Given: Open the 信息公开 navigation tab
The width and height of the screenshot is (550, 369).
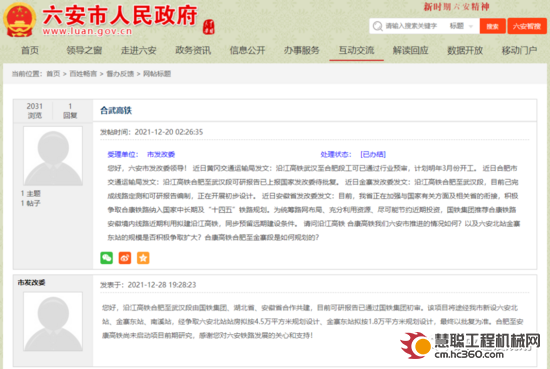Looking at the screenshot, I should [x=247, y=51].
